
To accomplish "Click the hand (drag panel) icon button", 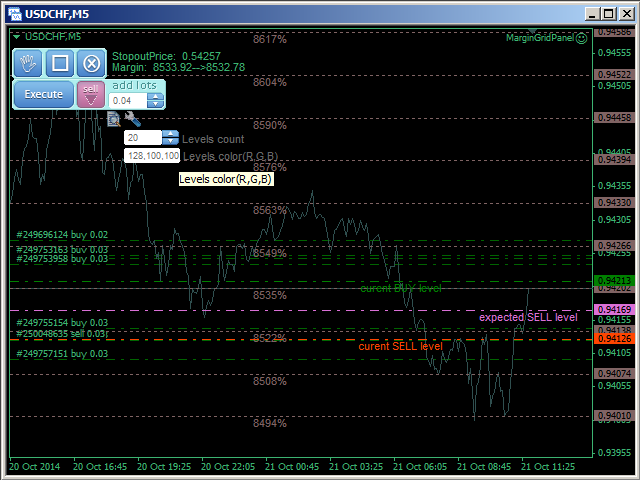I will (29, 64).
